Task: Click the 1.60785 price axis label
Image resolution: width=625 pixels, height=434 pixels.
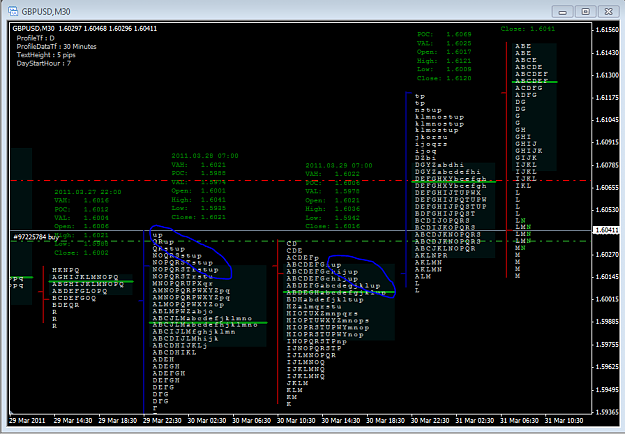Action: pos(607,165)
